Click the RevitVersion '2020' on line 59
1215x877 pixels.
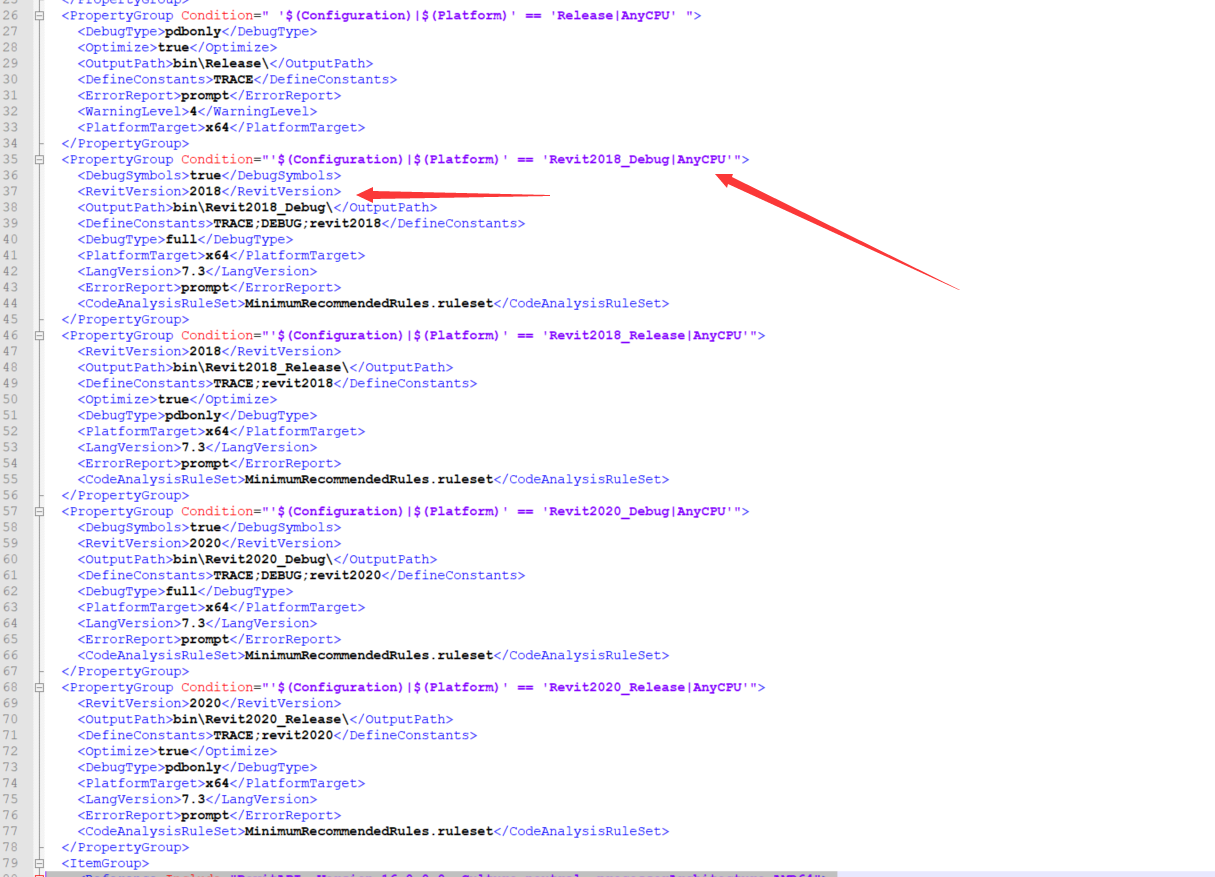[x=205, y=544]
